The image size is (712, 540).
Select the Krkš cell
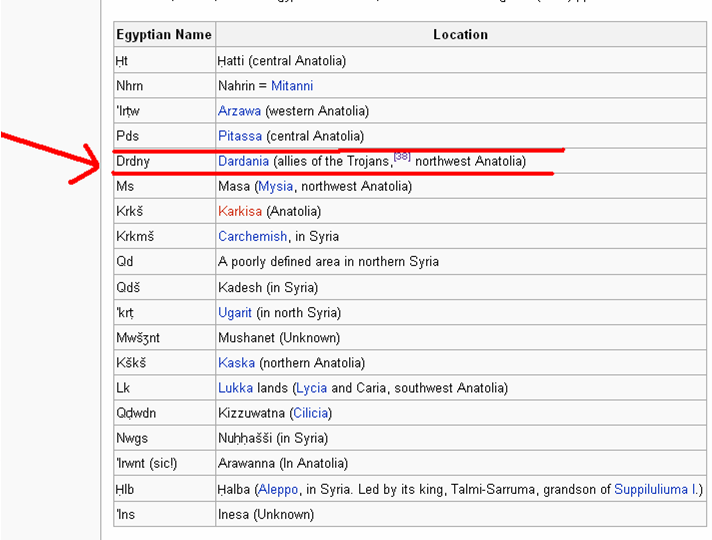click(164, 211)
